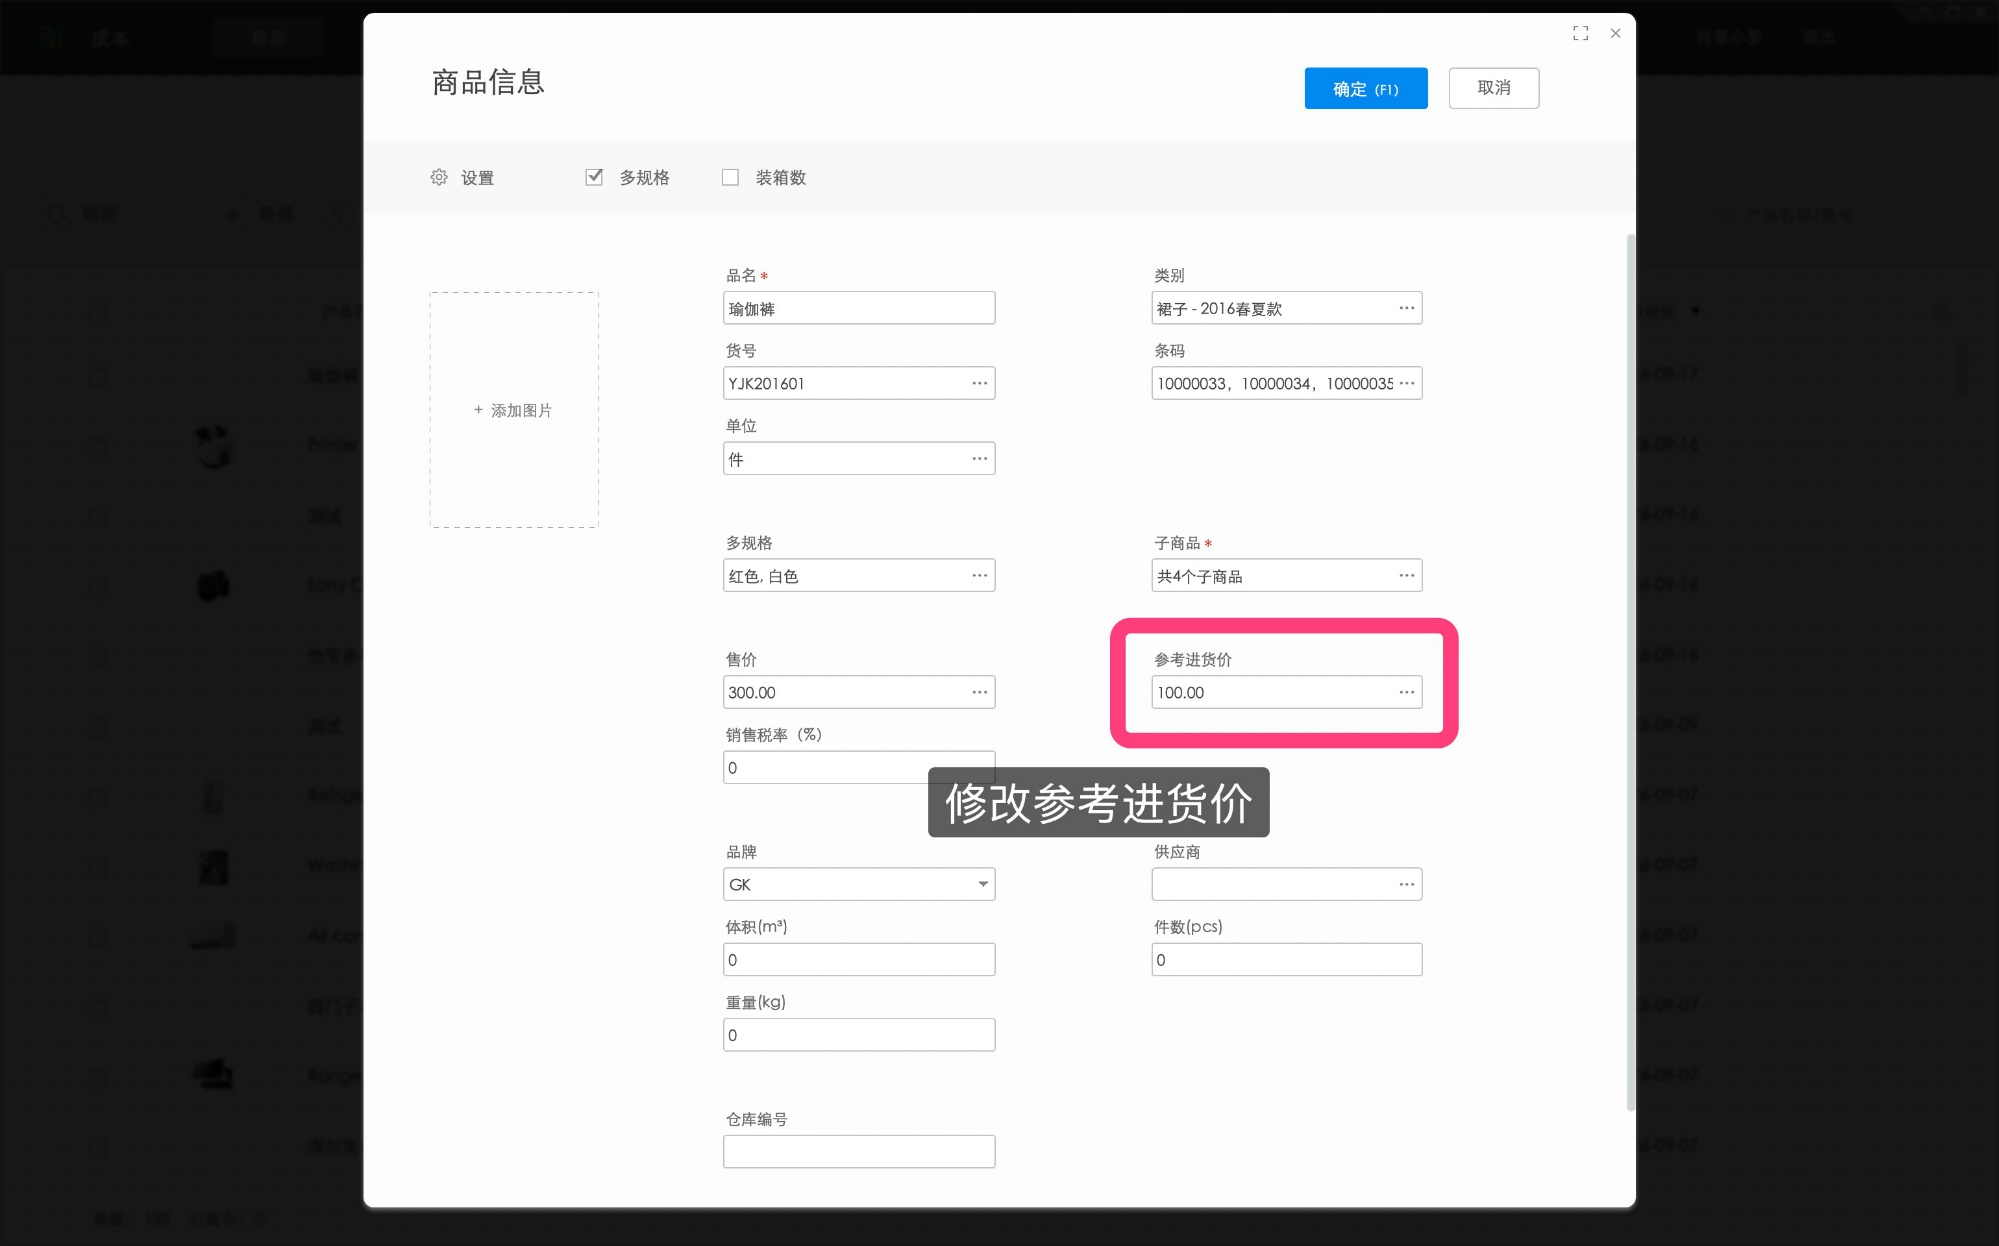Click the 货号 value YJK201601
The height and width of the screenshot is (1246, 1999).
click(766, 384)
